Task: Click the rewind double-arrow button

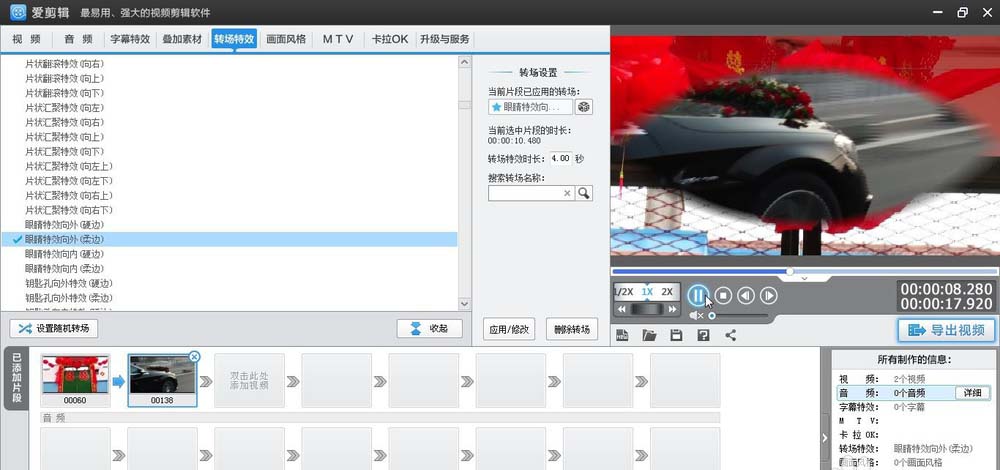Action: tap(621, 309)
